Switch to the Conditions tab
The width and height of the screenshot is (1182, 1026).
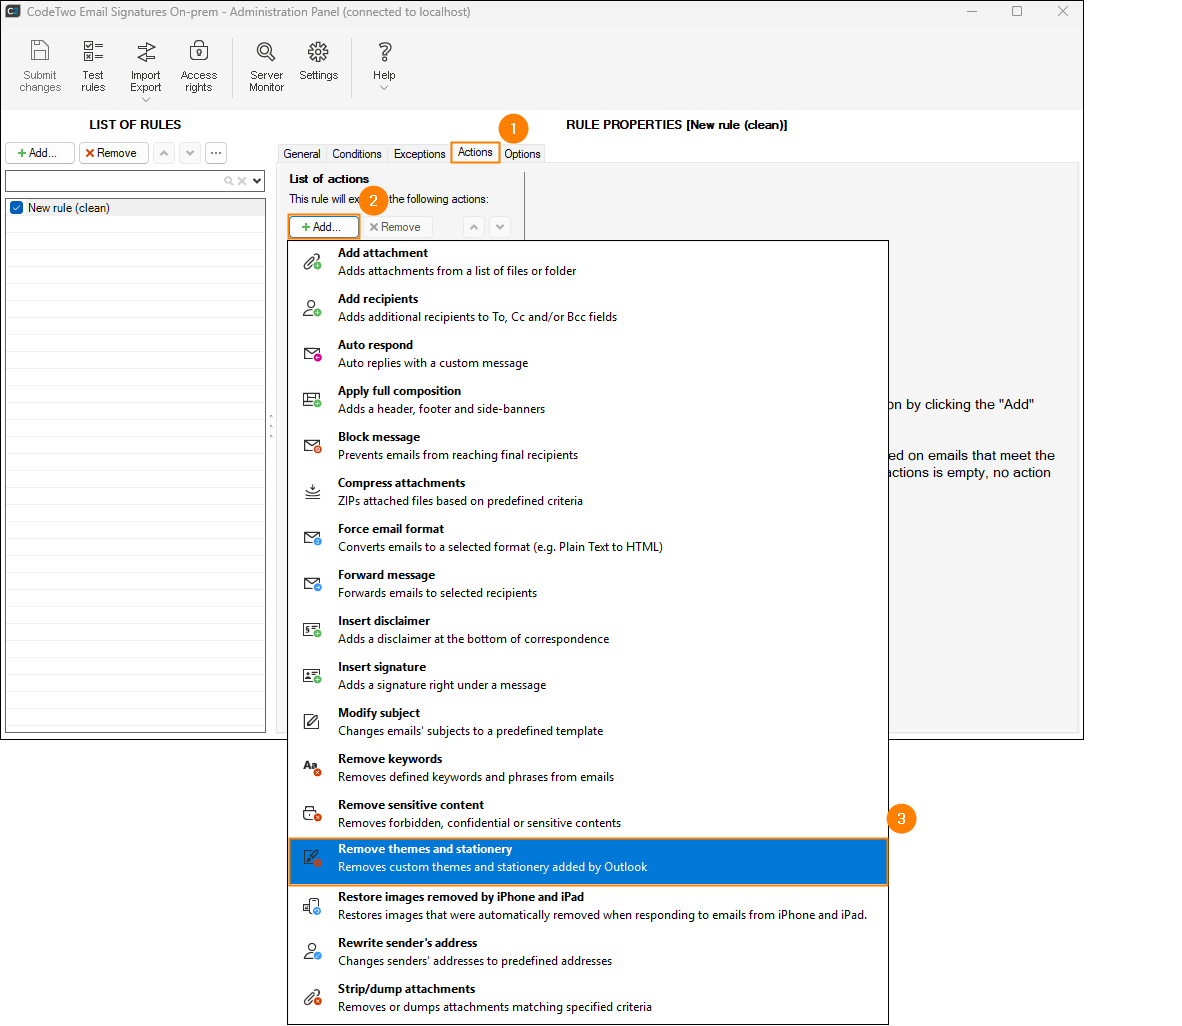(x=357, y=154)
